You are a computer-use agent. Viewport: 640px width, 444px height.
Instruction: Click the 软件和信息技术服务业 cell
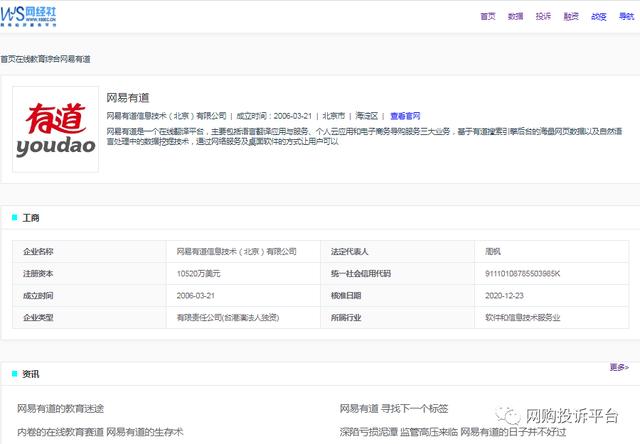(x=551, y=317)
